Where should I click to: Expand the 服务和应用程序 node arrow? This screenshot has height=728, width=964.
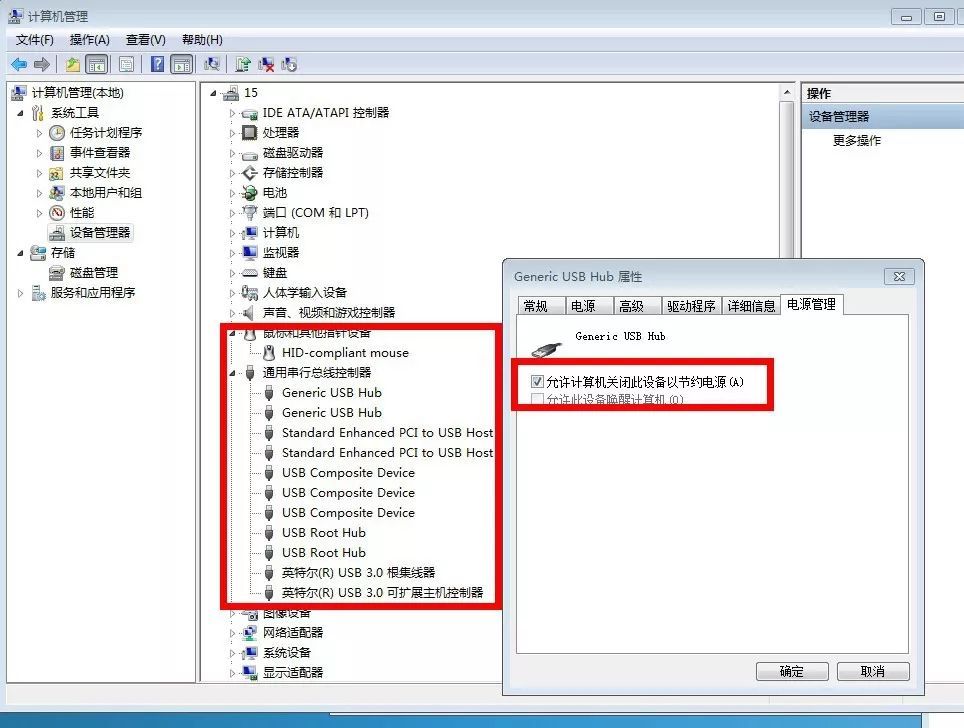click(x=20, y=293)
